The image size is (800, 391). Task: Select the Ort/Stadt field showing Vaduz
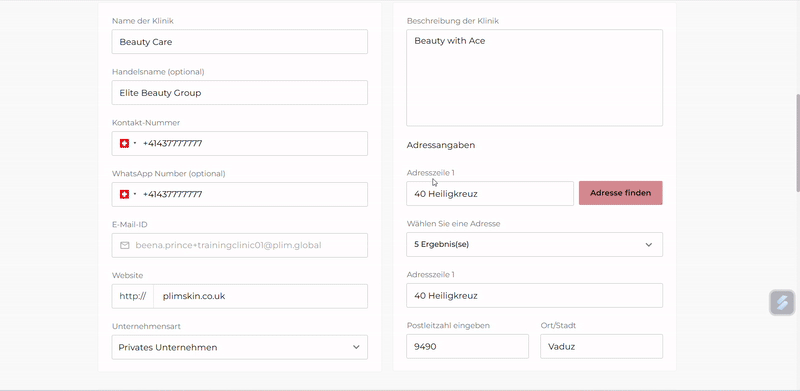click(x=602, y=347)
